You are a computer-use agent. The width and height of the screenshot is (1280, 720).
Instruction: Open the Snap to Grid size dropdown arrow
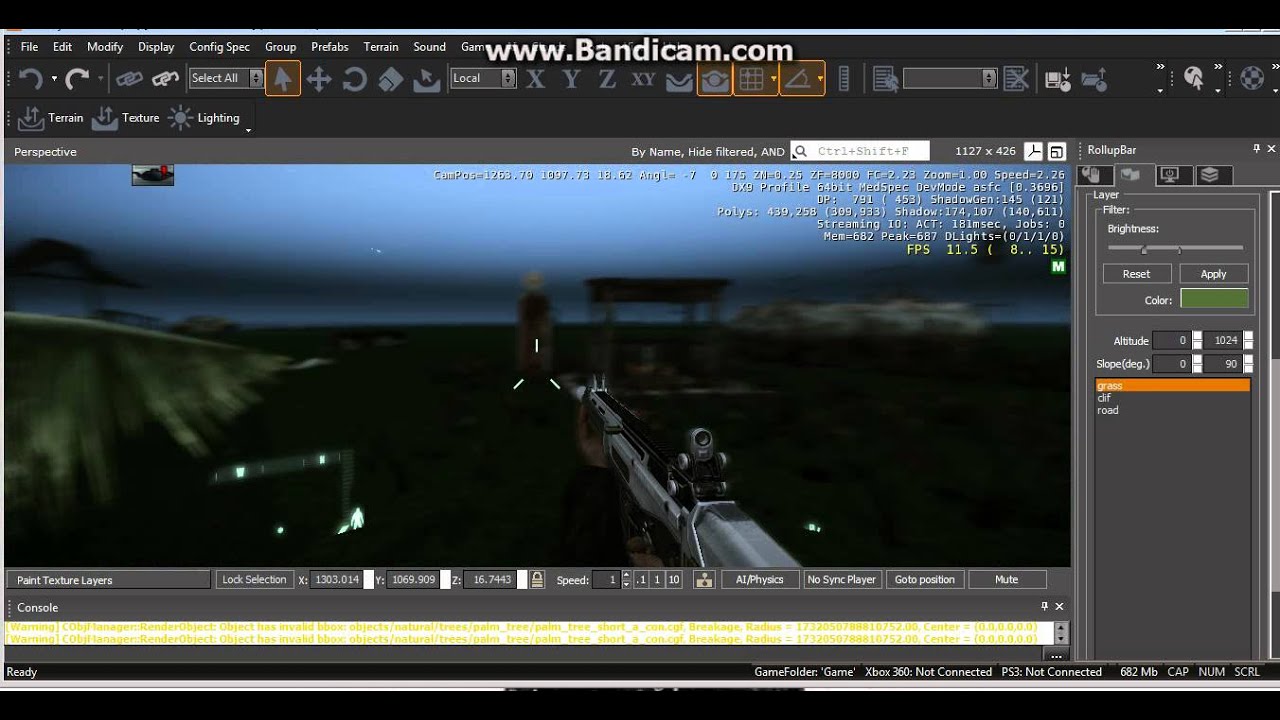point(773,78)
